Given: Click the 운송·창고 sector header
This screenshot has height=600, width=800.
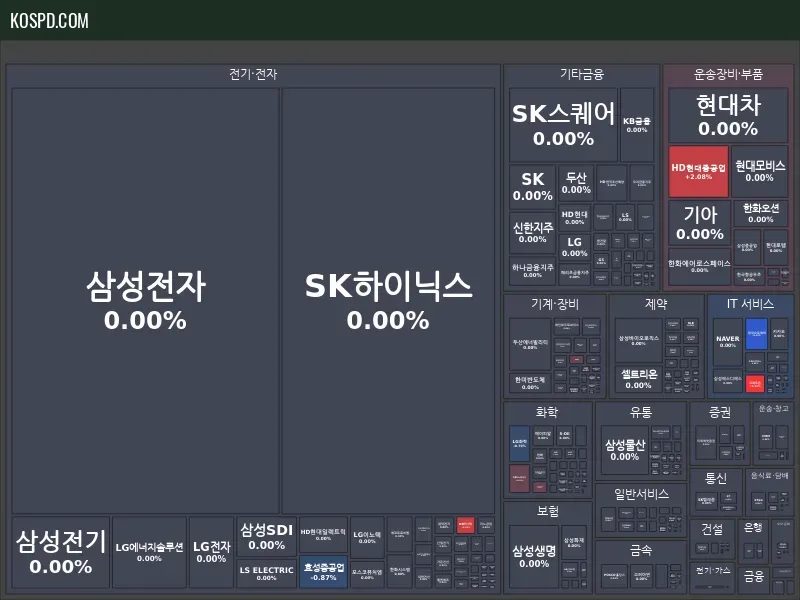Looking at the screenshot, I should (x=773, y=409).
